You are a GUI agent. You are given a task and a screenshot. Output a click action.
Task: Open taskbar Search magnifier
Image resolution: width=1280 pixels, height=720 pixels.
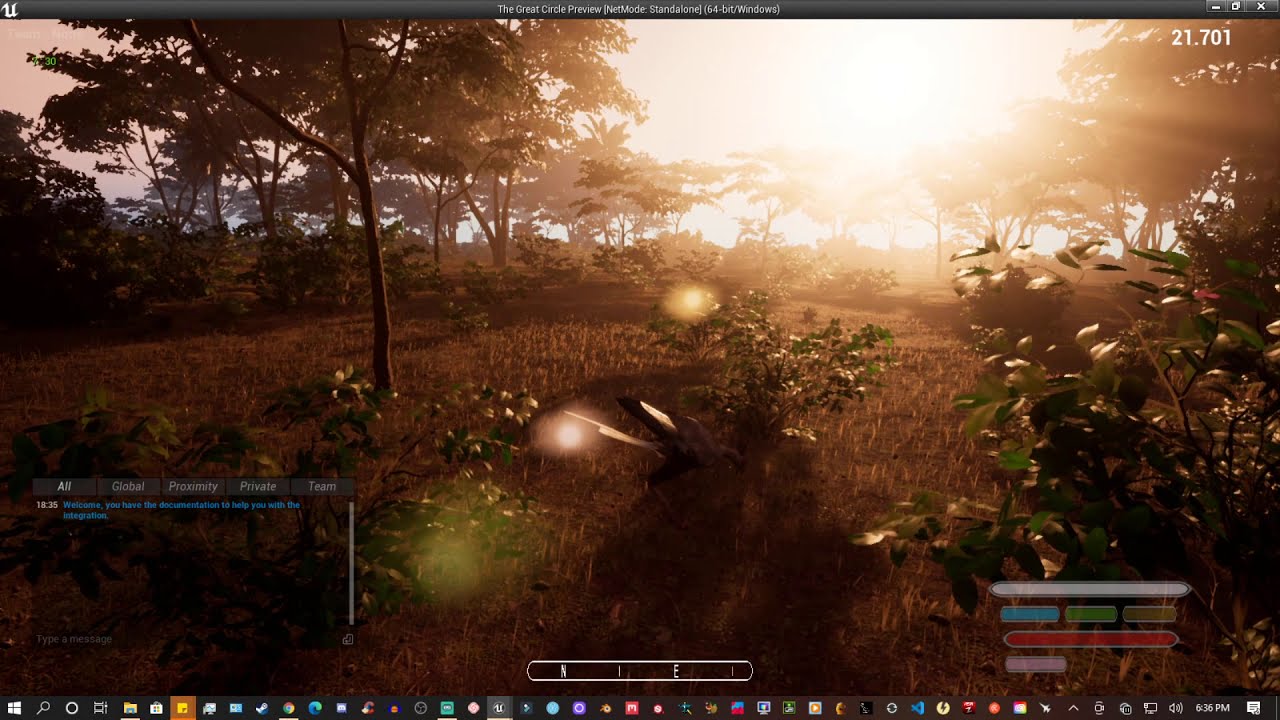pos(44,708)
